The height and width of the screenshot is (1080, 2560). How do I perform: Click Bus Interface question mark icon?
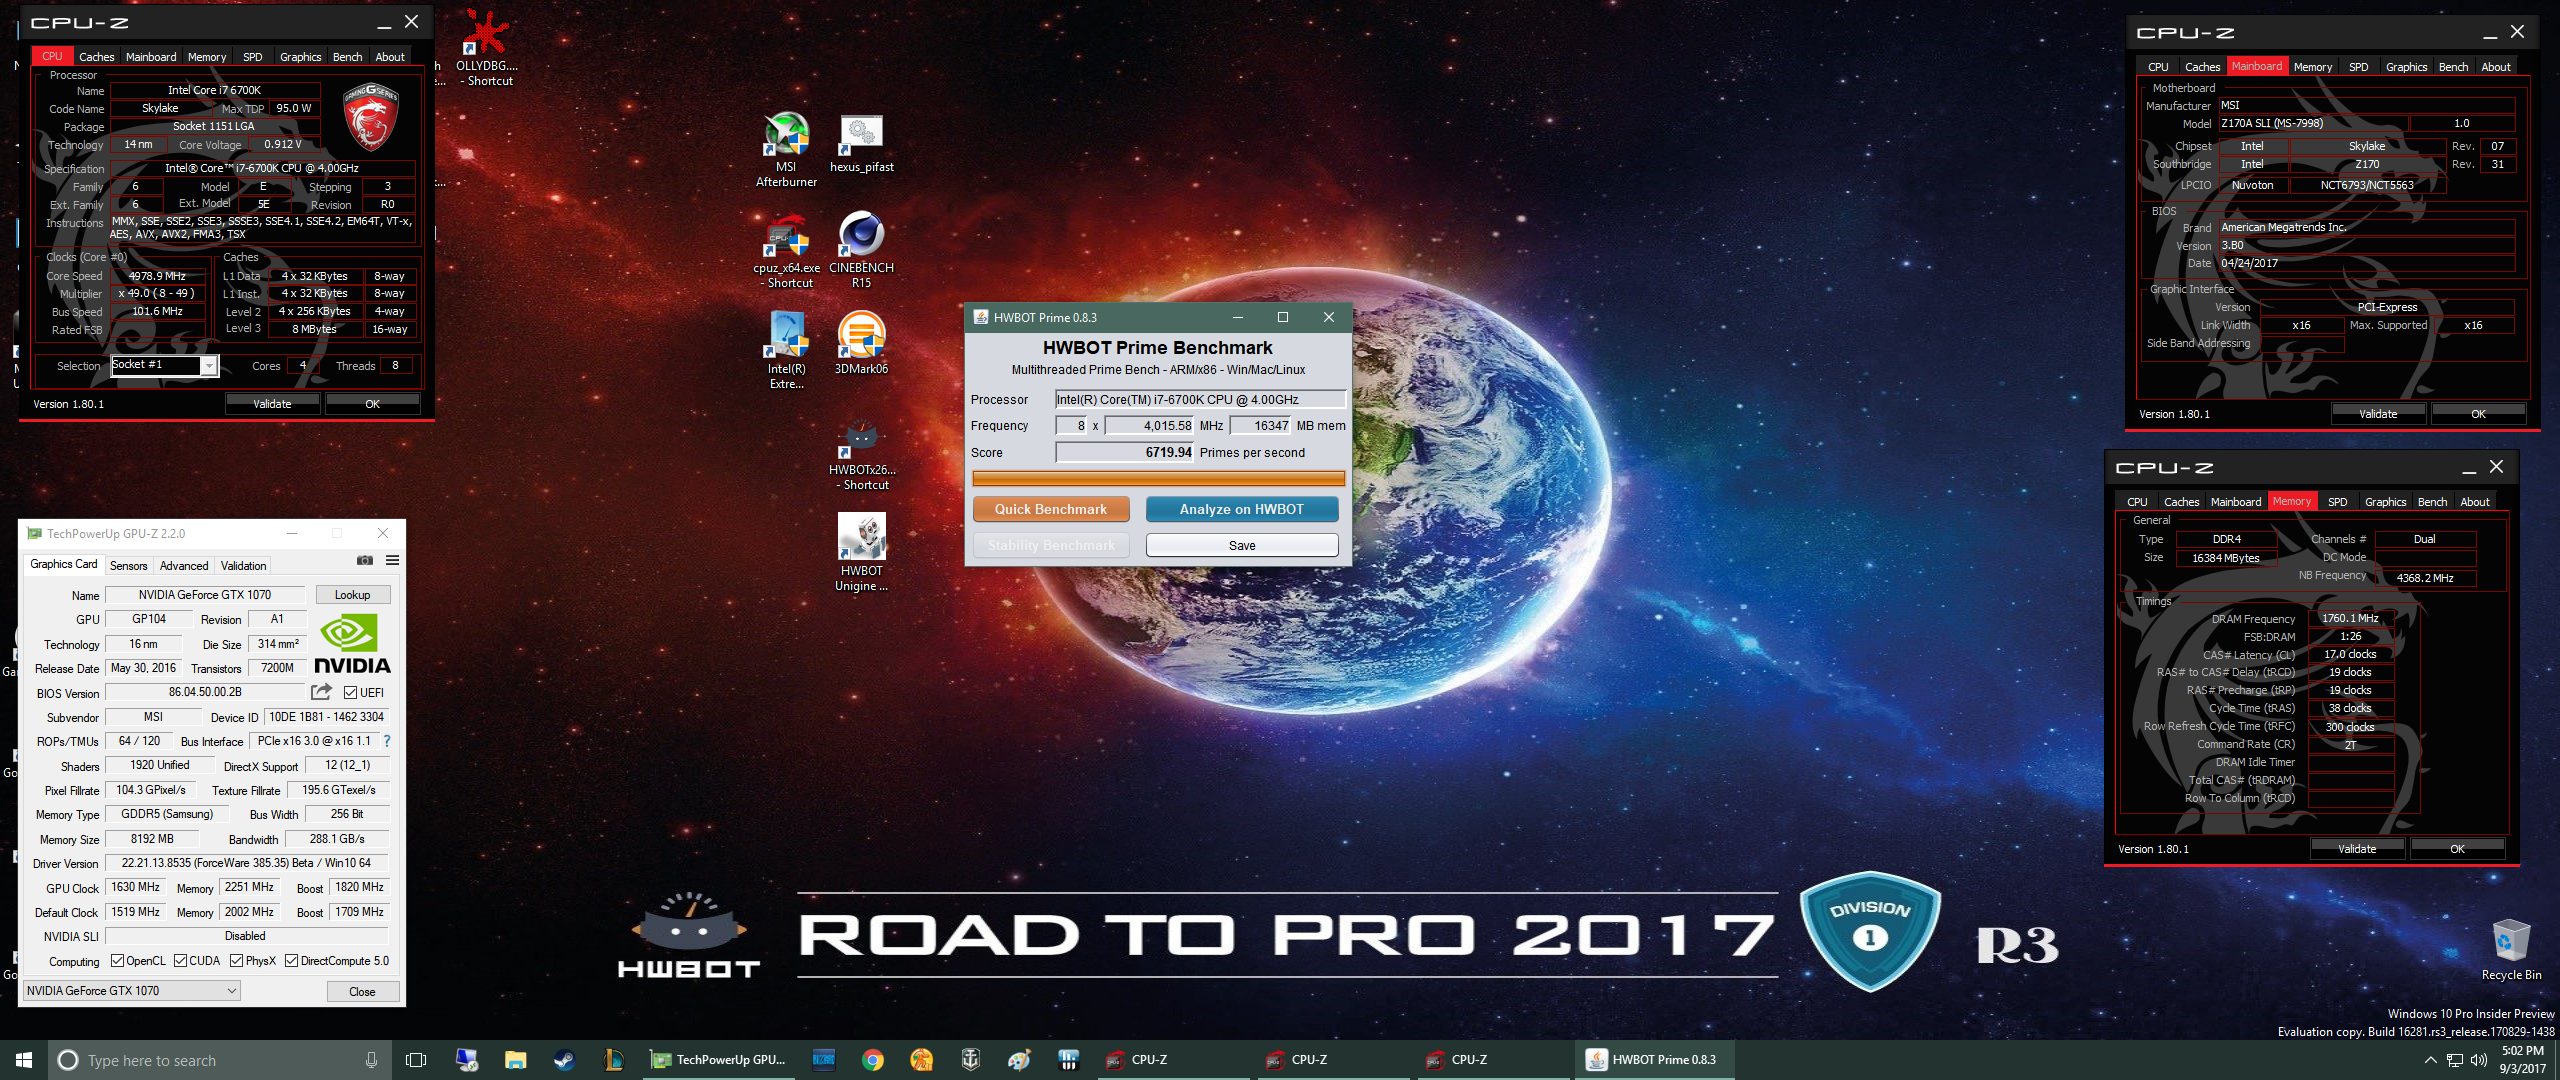(387, 741)
